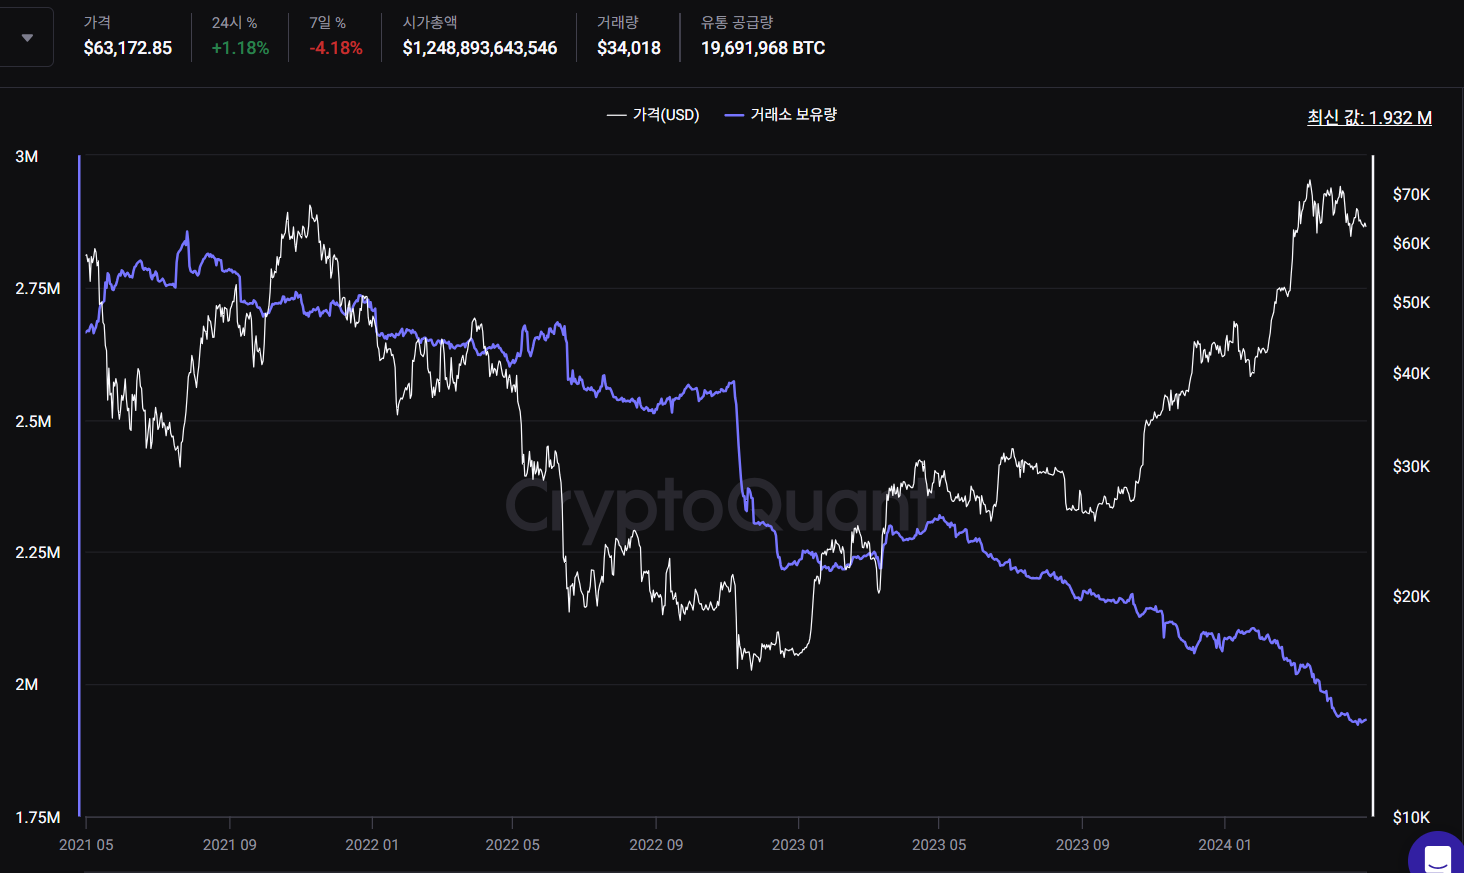
Task: Jump to the 2023 05 x-axis tick
Action: pyautogui.click(x=939, y=845)
